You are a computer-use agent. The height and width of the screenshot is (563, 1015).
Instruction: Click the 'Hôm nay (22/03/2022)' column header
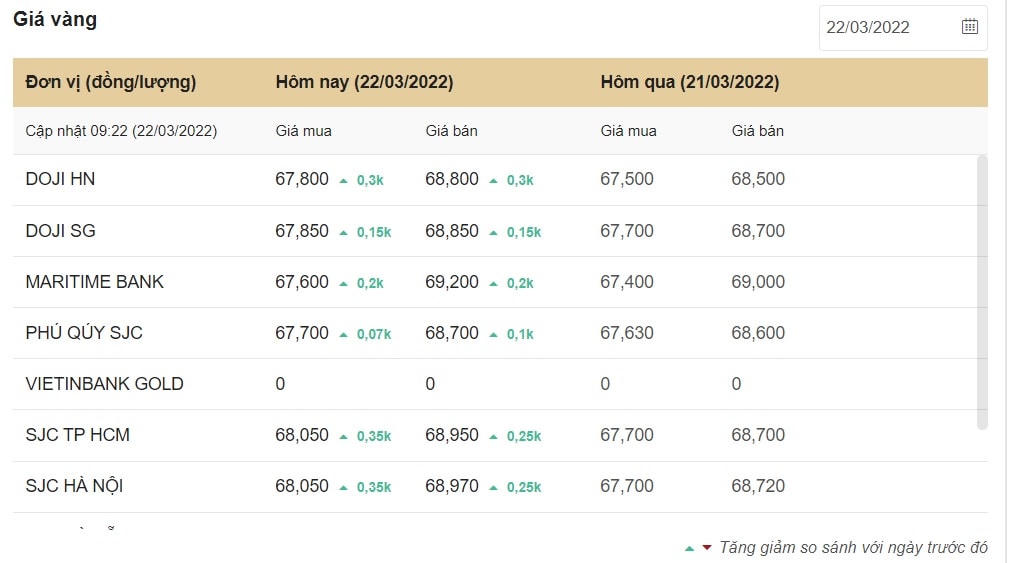click(364, 82)
